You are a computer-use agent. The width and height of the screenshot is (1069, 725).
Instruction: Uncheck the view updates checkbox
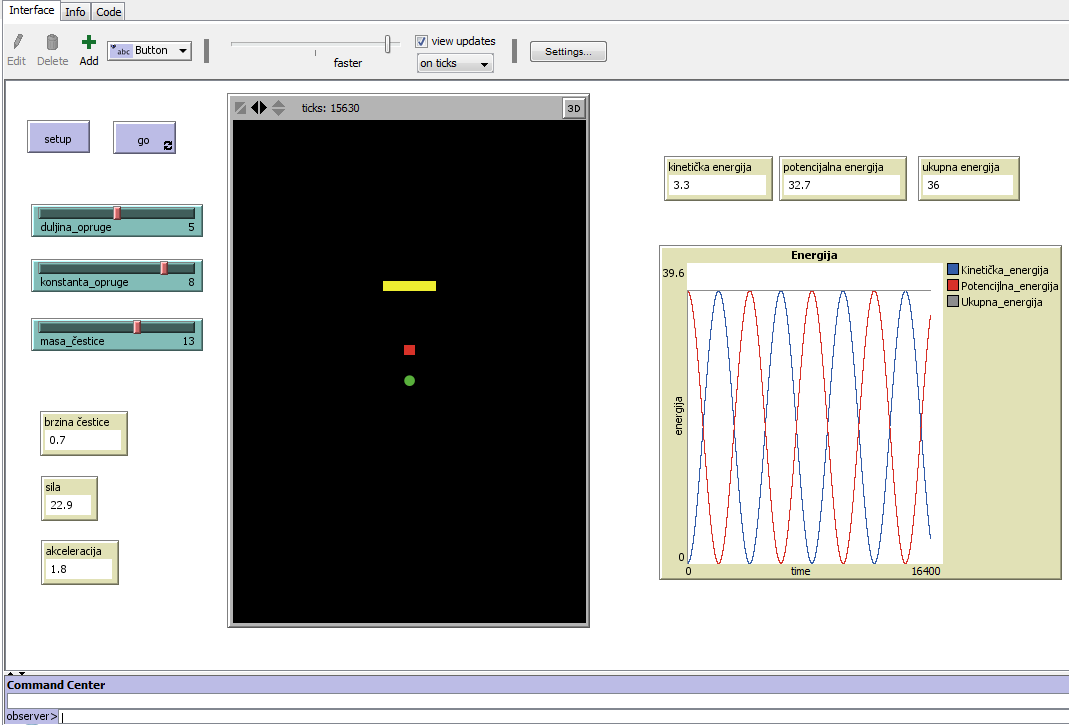tap(422, 42)
